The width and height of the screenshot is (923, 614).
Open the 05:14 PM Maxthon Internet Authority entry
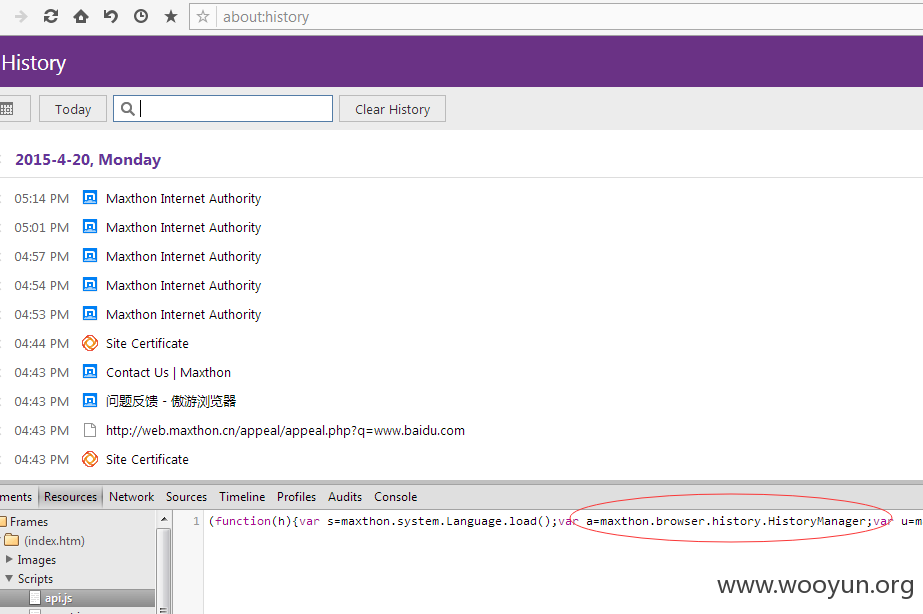pos(183,198)
